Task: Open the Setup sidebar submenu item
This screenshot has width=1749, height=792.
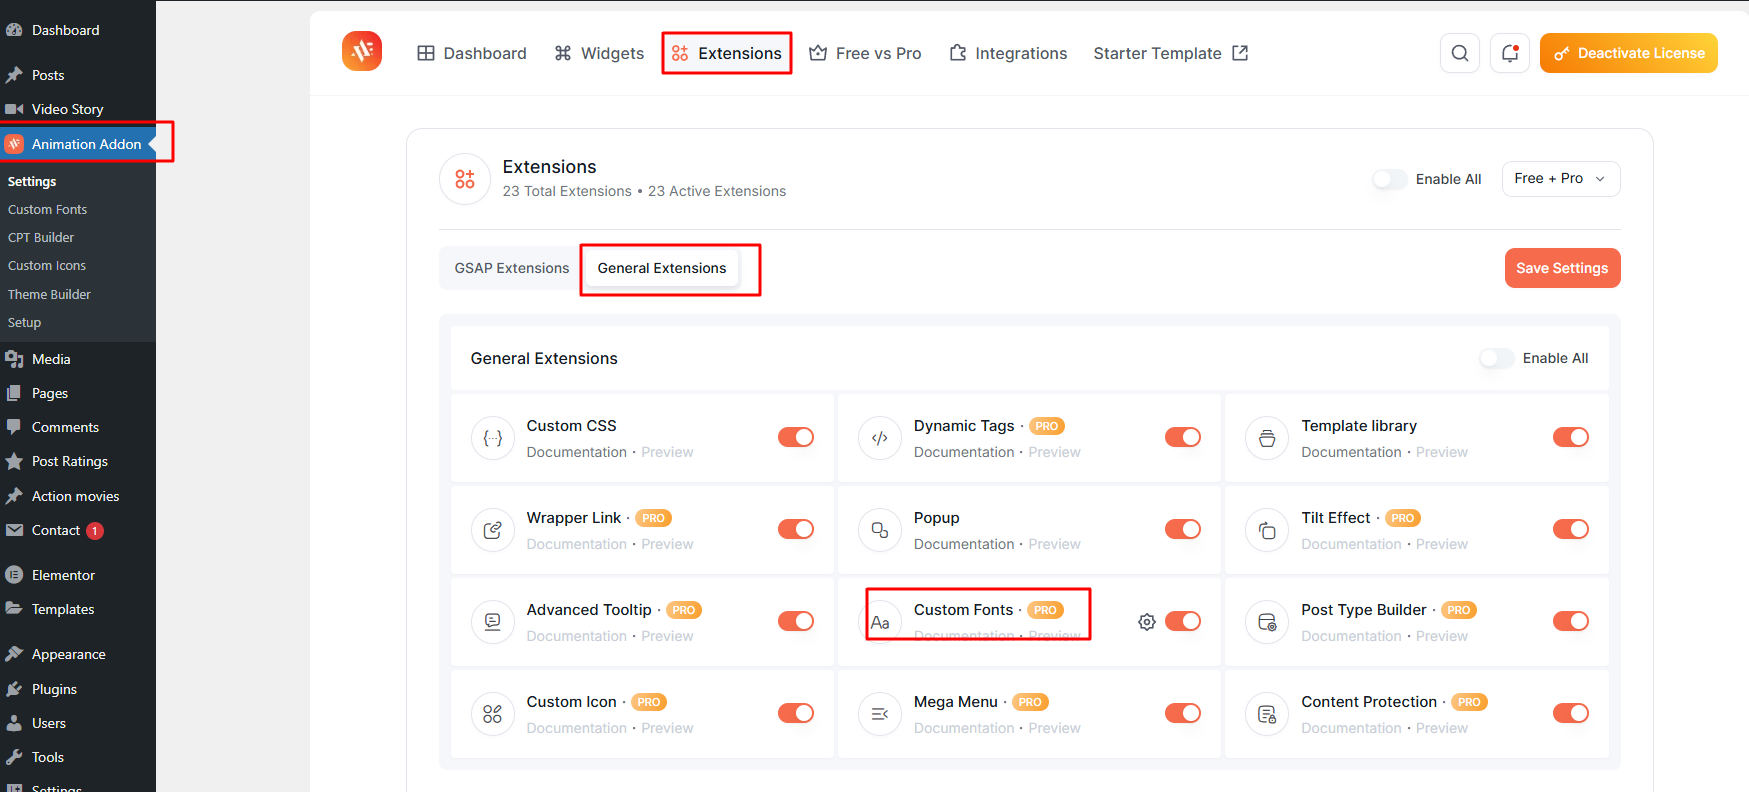Action: (24, 322)
